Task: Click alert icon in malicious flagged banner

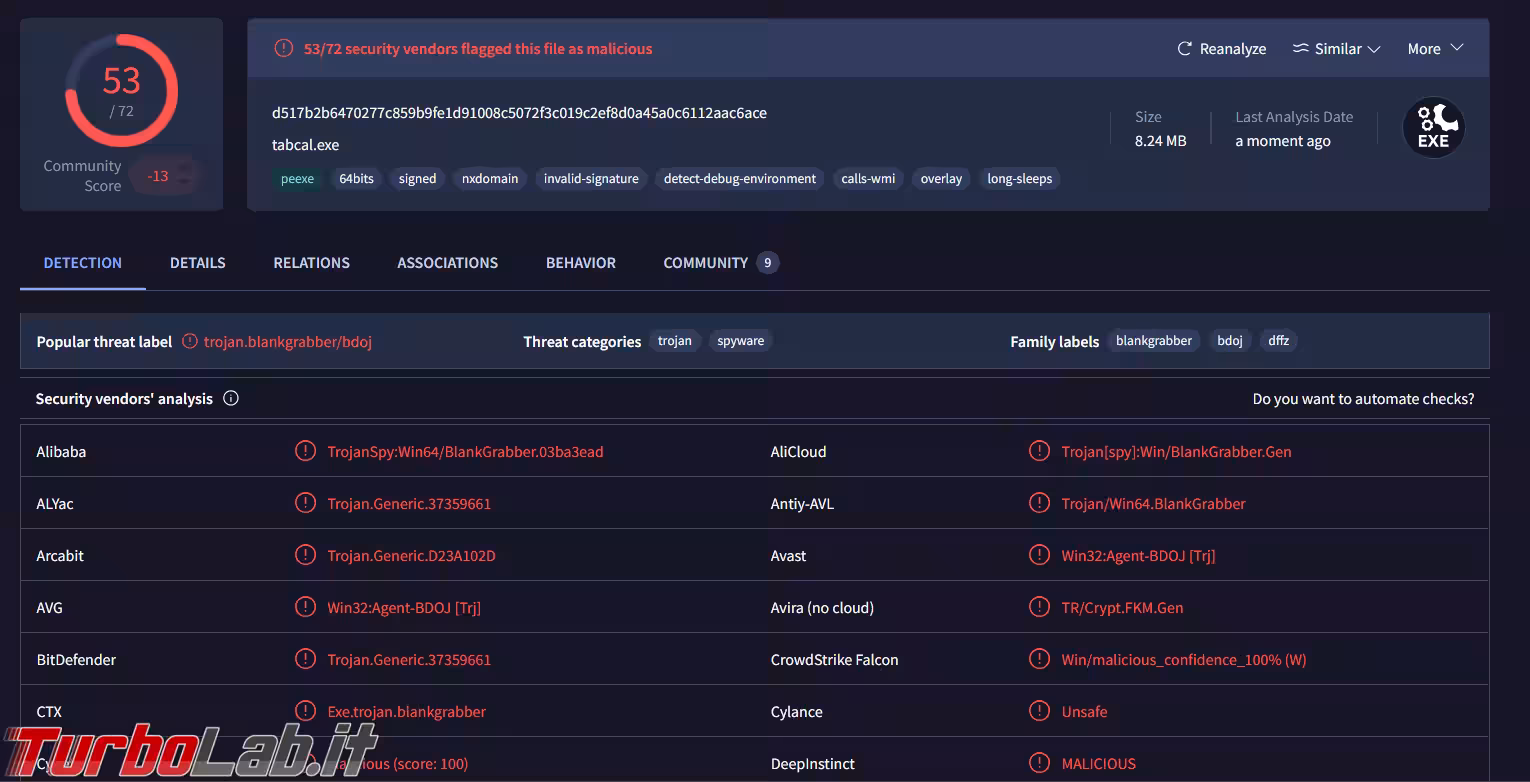Action: click(x=284, y=49)
